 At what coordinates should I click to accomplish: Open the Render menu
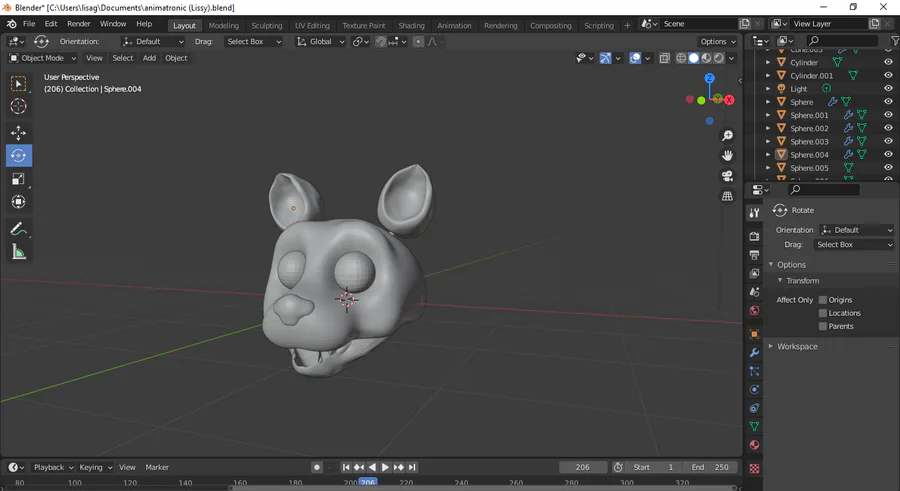(x=79, y=24)
